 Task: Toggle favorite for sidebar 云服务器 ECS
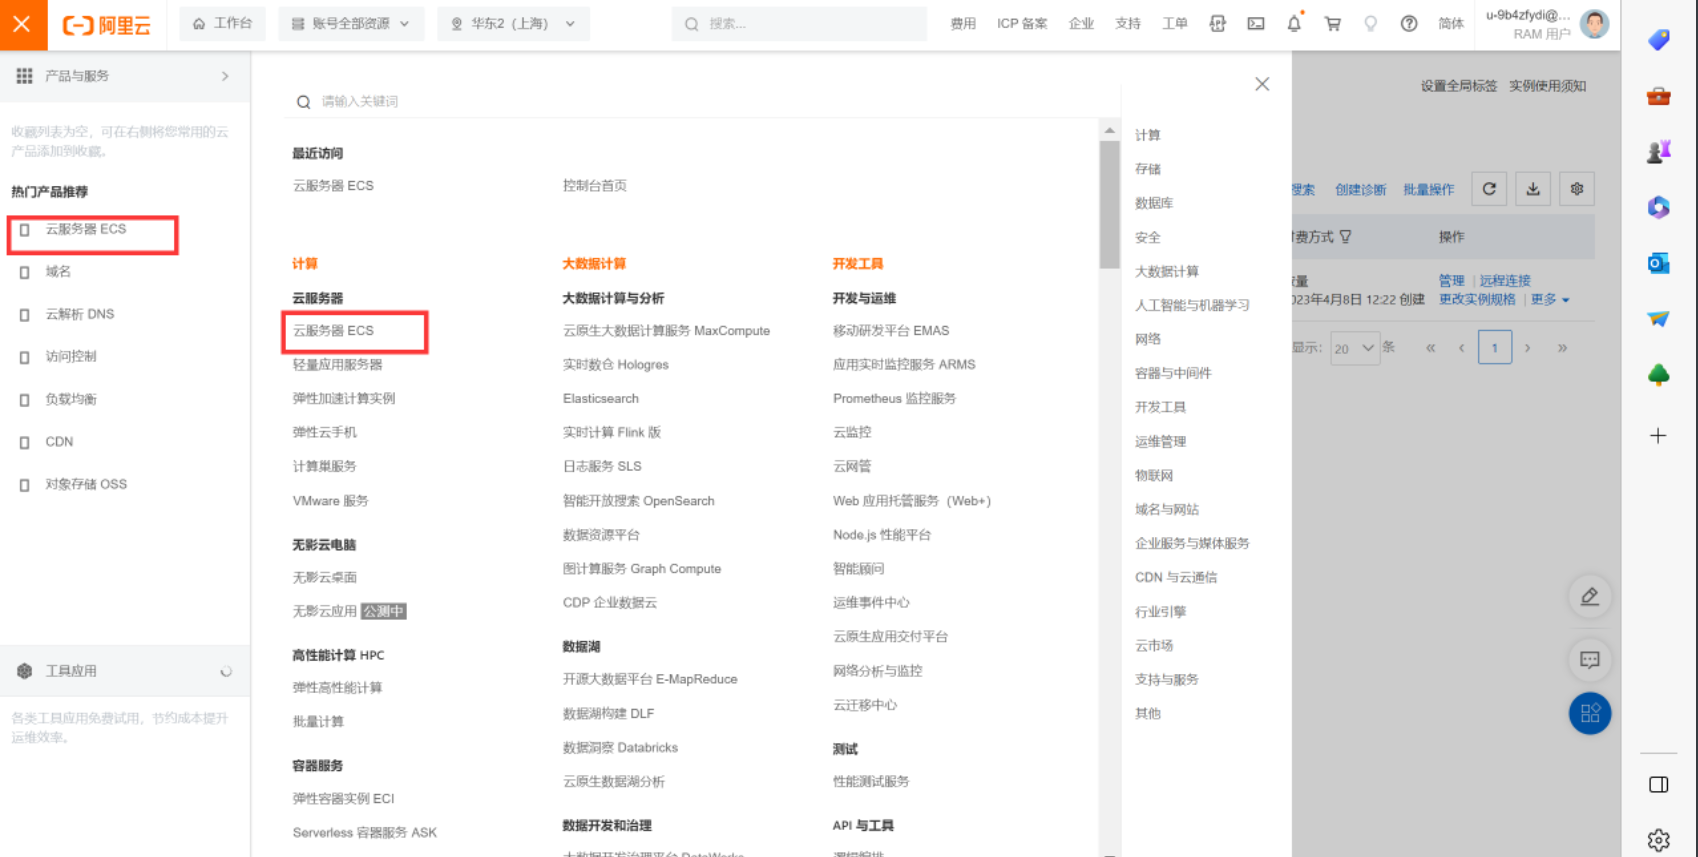(x=24, y=230)
